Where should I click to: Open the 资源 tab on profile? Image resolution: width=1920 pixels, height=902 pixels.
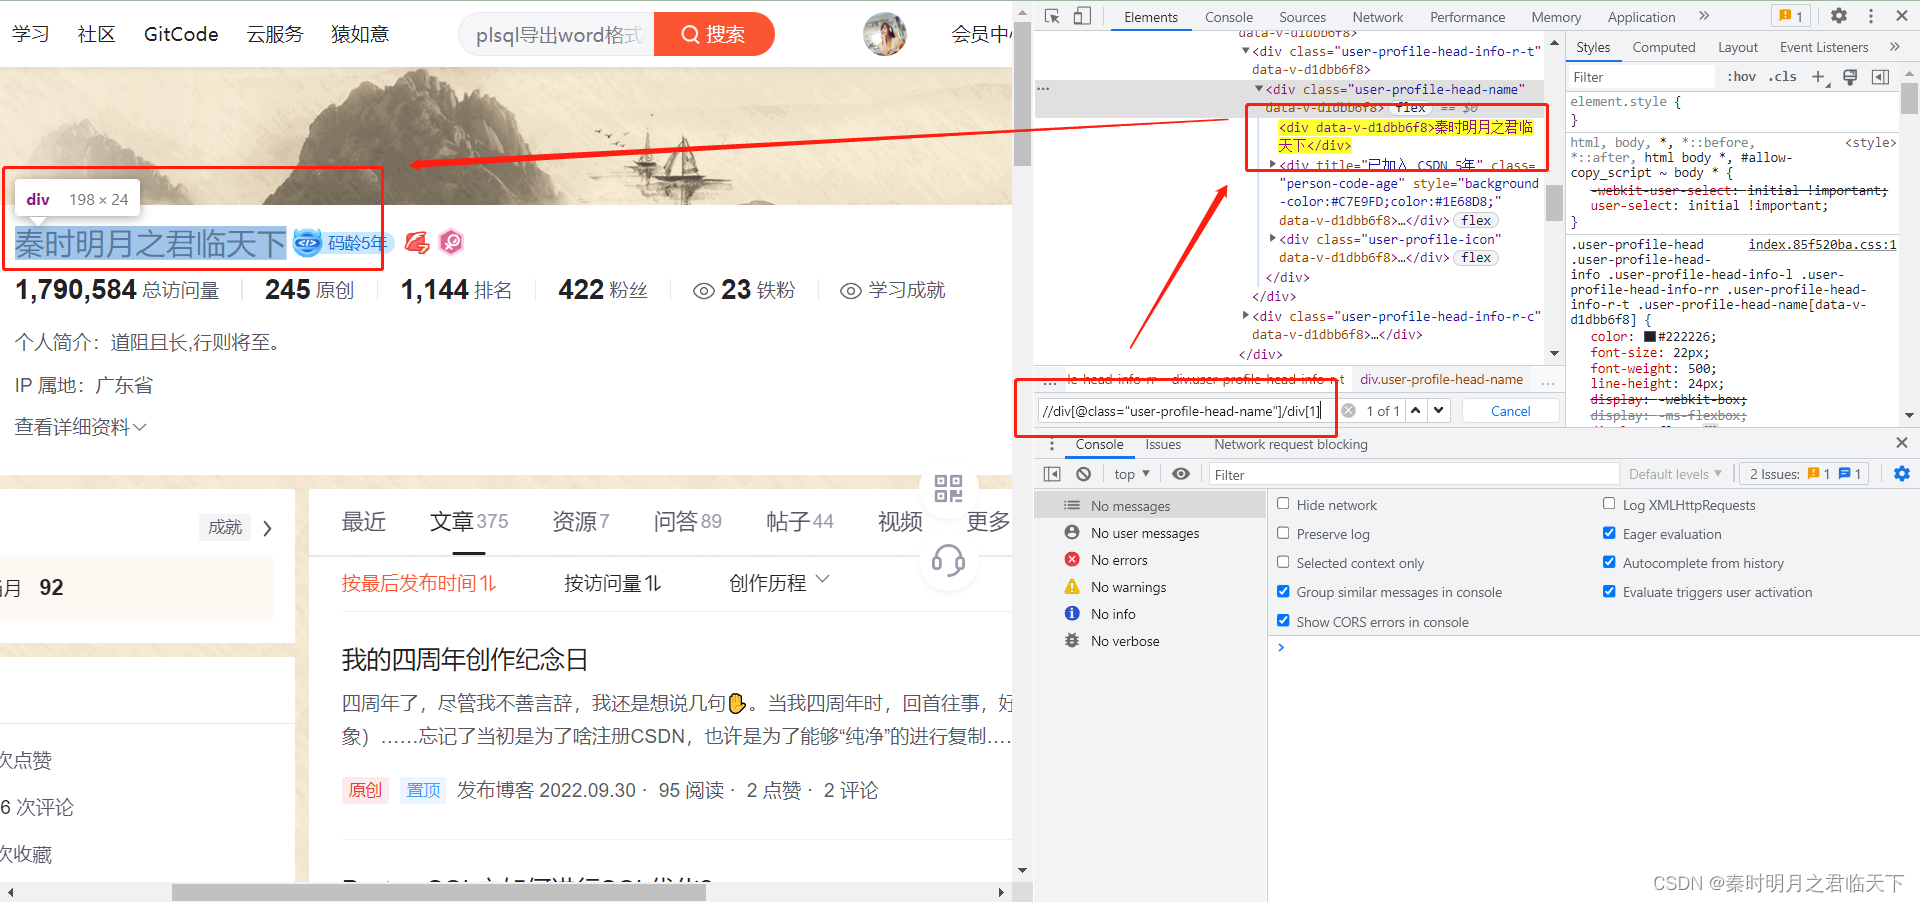pos(580,521)
